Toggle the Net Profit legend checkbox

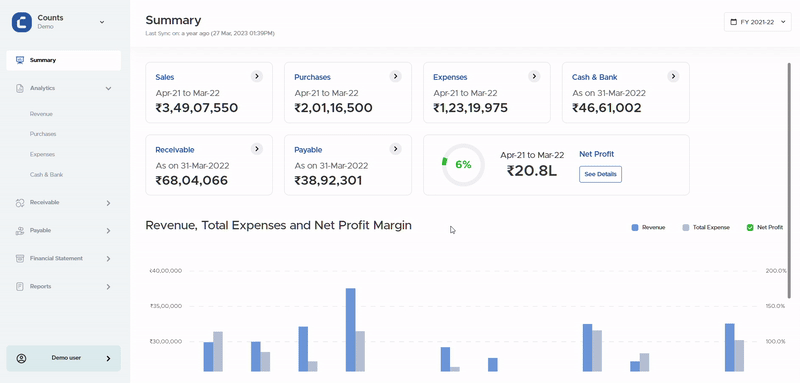point(750,227)
